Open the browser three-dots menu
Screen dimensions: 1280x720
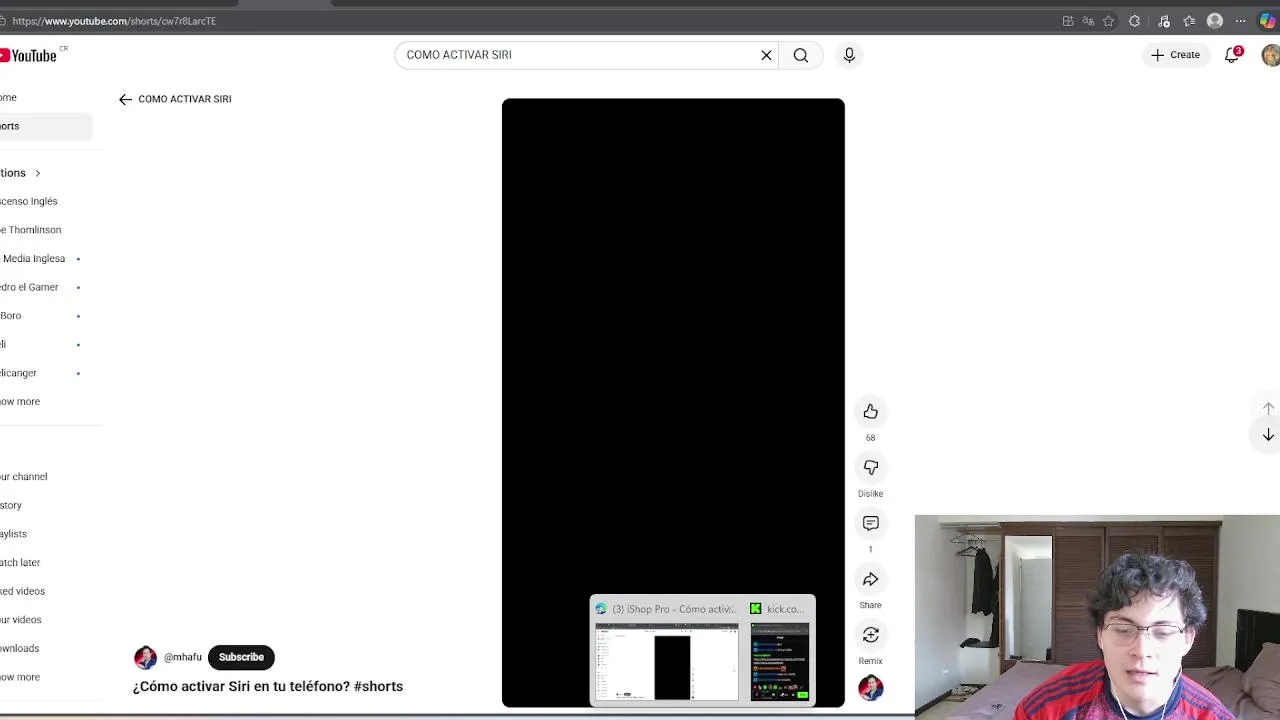1241,21
